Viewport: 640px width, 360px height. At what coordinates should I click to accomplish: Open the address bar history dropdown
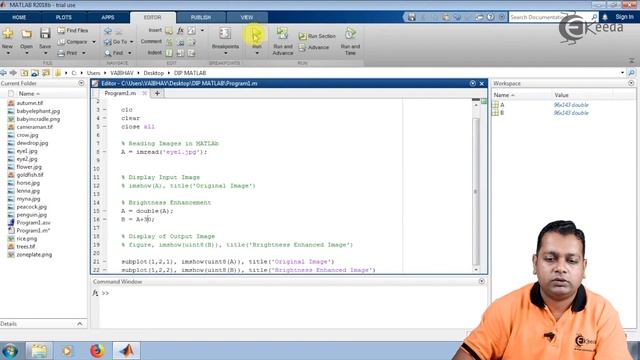click(622, 73)
